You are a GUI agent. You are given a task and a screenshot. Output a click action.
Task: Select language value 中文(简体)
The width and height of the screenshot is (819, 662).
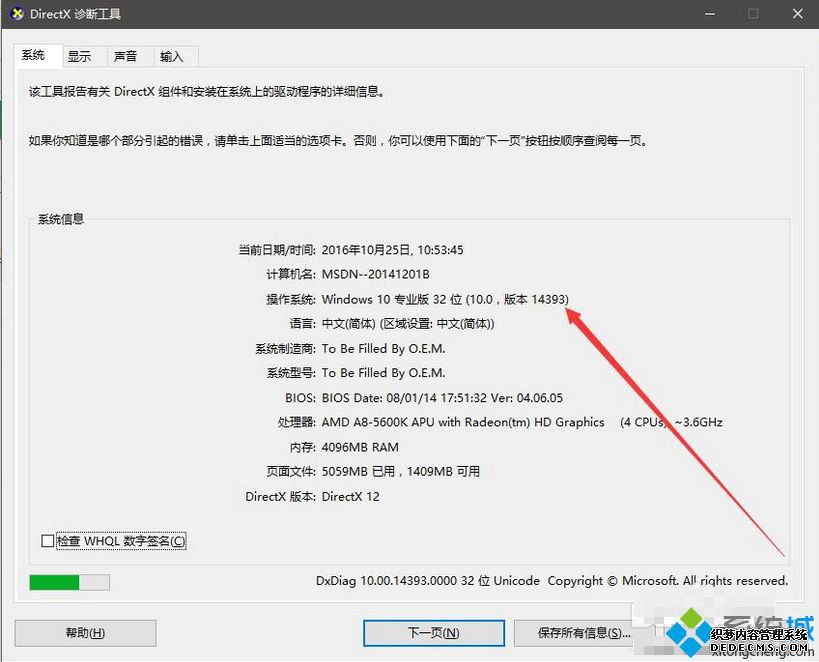tap(408, 324)
